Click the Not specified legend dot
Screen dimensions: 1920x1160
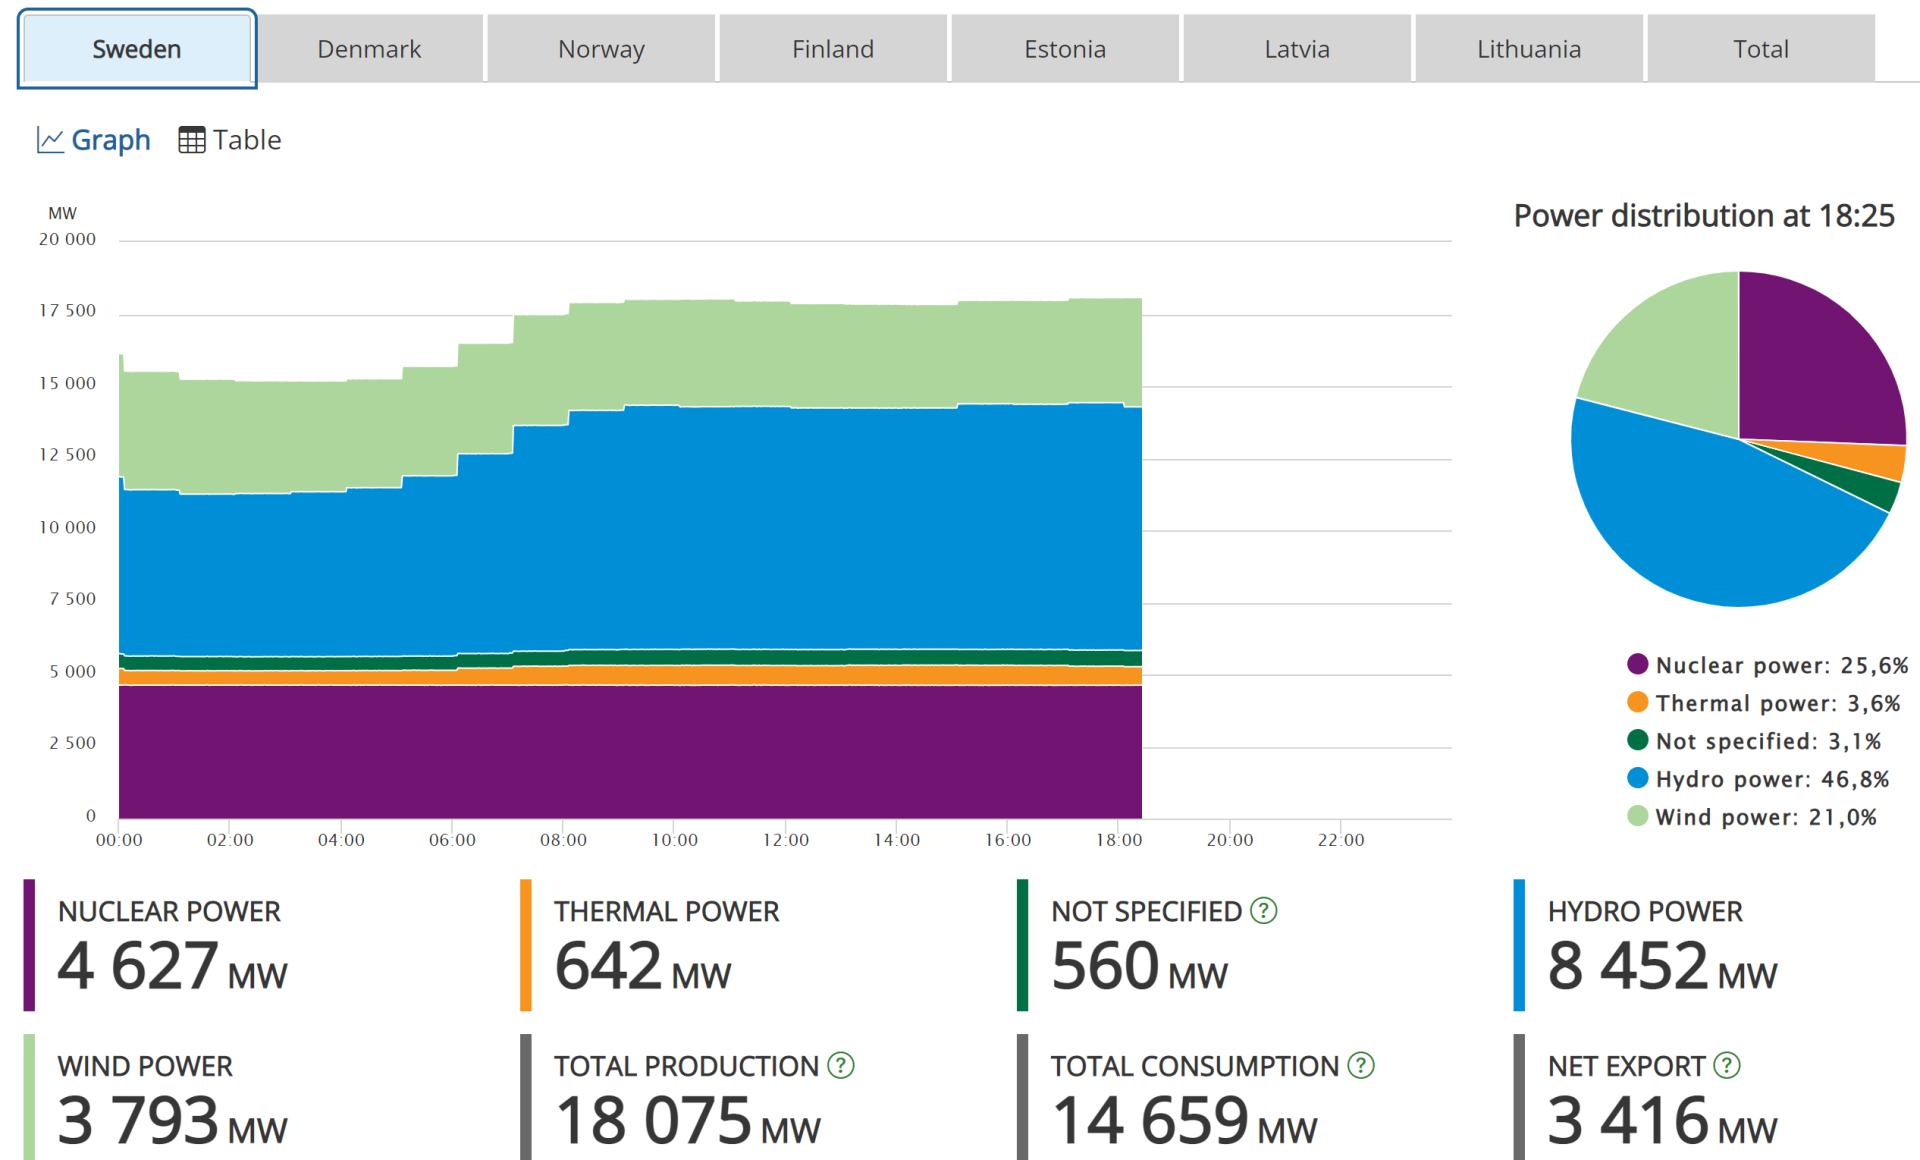coord(1637,741)
